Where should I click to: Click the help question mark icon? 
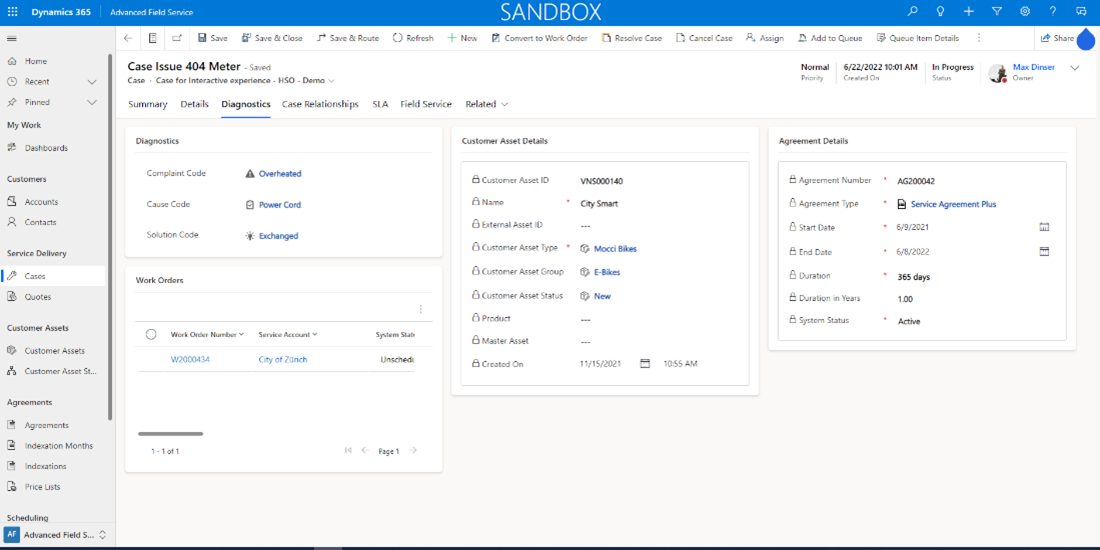point(1053,12)
